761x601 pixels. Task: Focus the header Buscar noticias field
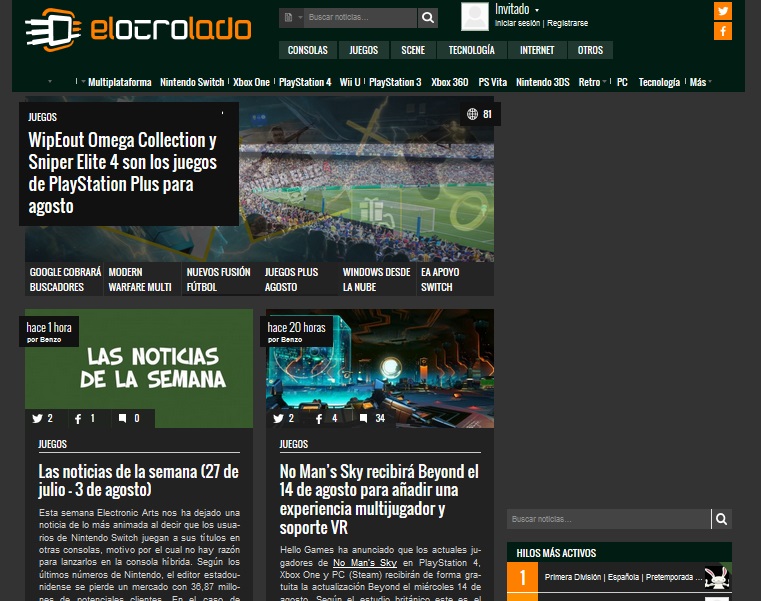coord(361,17)
